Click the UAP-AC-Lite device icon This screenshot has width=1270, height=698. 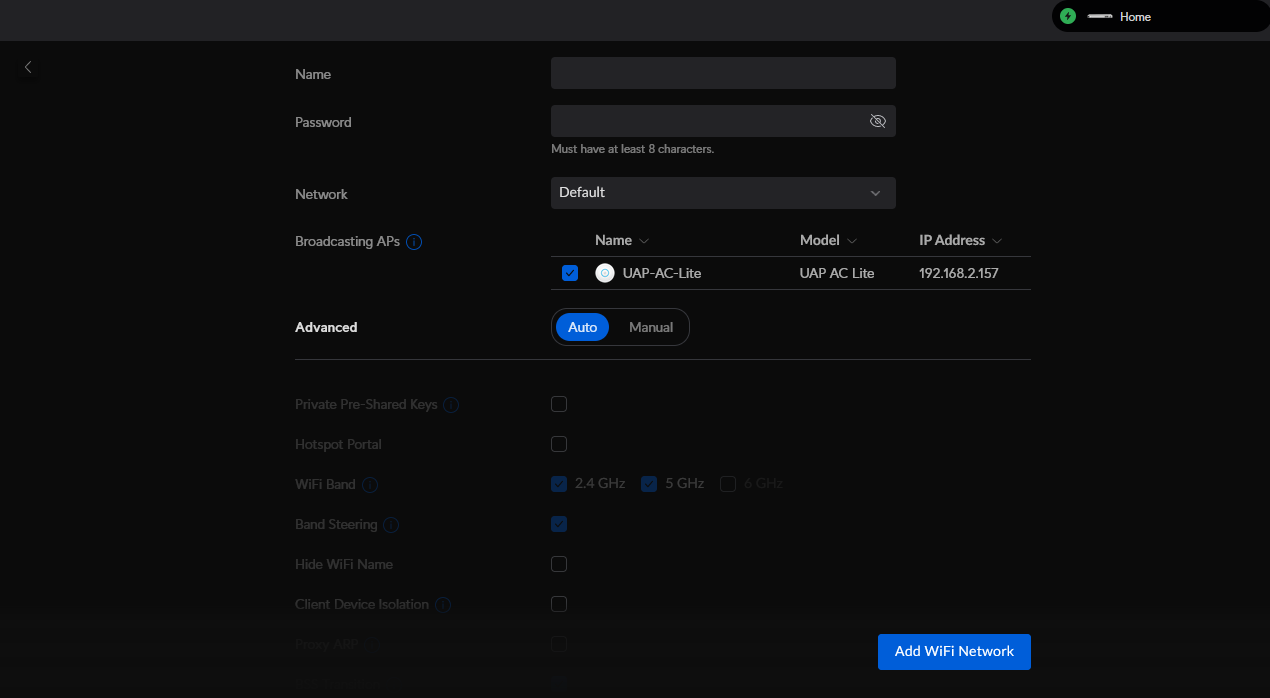coord(605,273)
